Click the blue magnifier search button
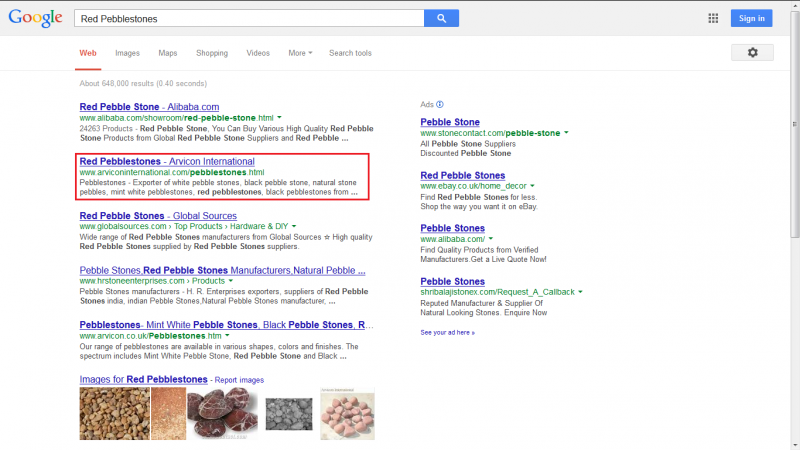The width and height of the screenshot is (800, 450). pos(441,18)
